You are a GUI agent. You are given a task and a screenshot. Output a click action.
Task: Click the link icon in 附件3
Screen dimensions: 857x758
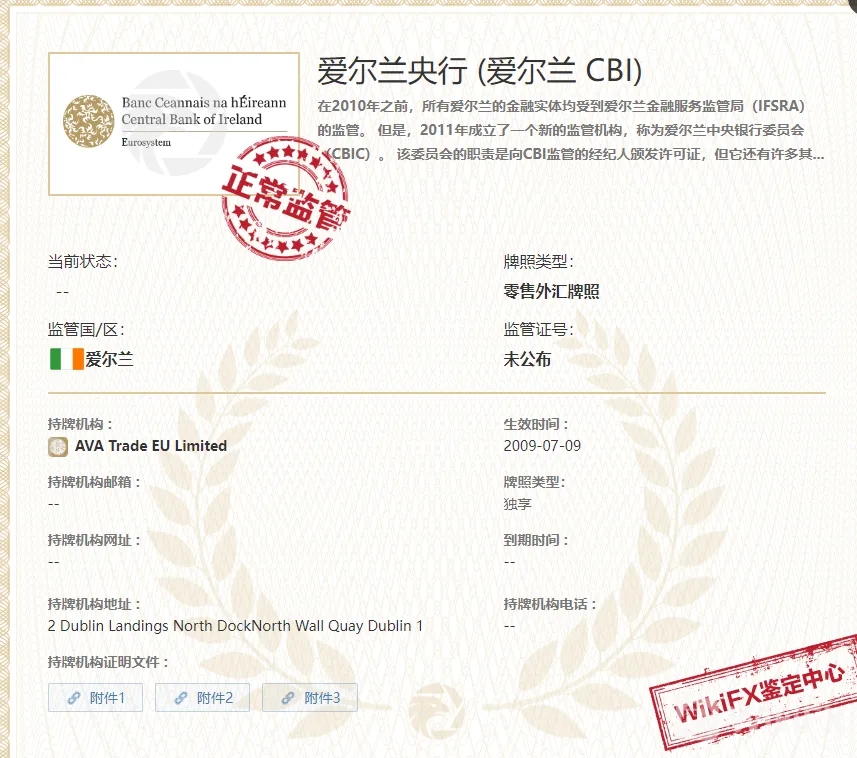pyautogui.click(x=288, y=698)
